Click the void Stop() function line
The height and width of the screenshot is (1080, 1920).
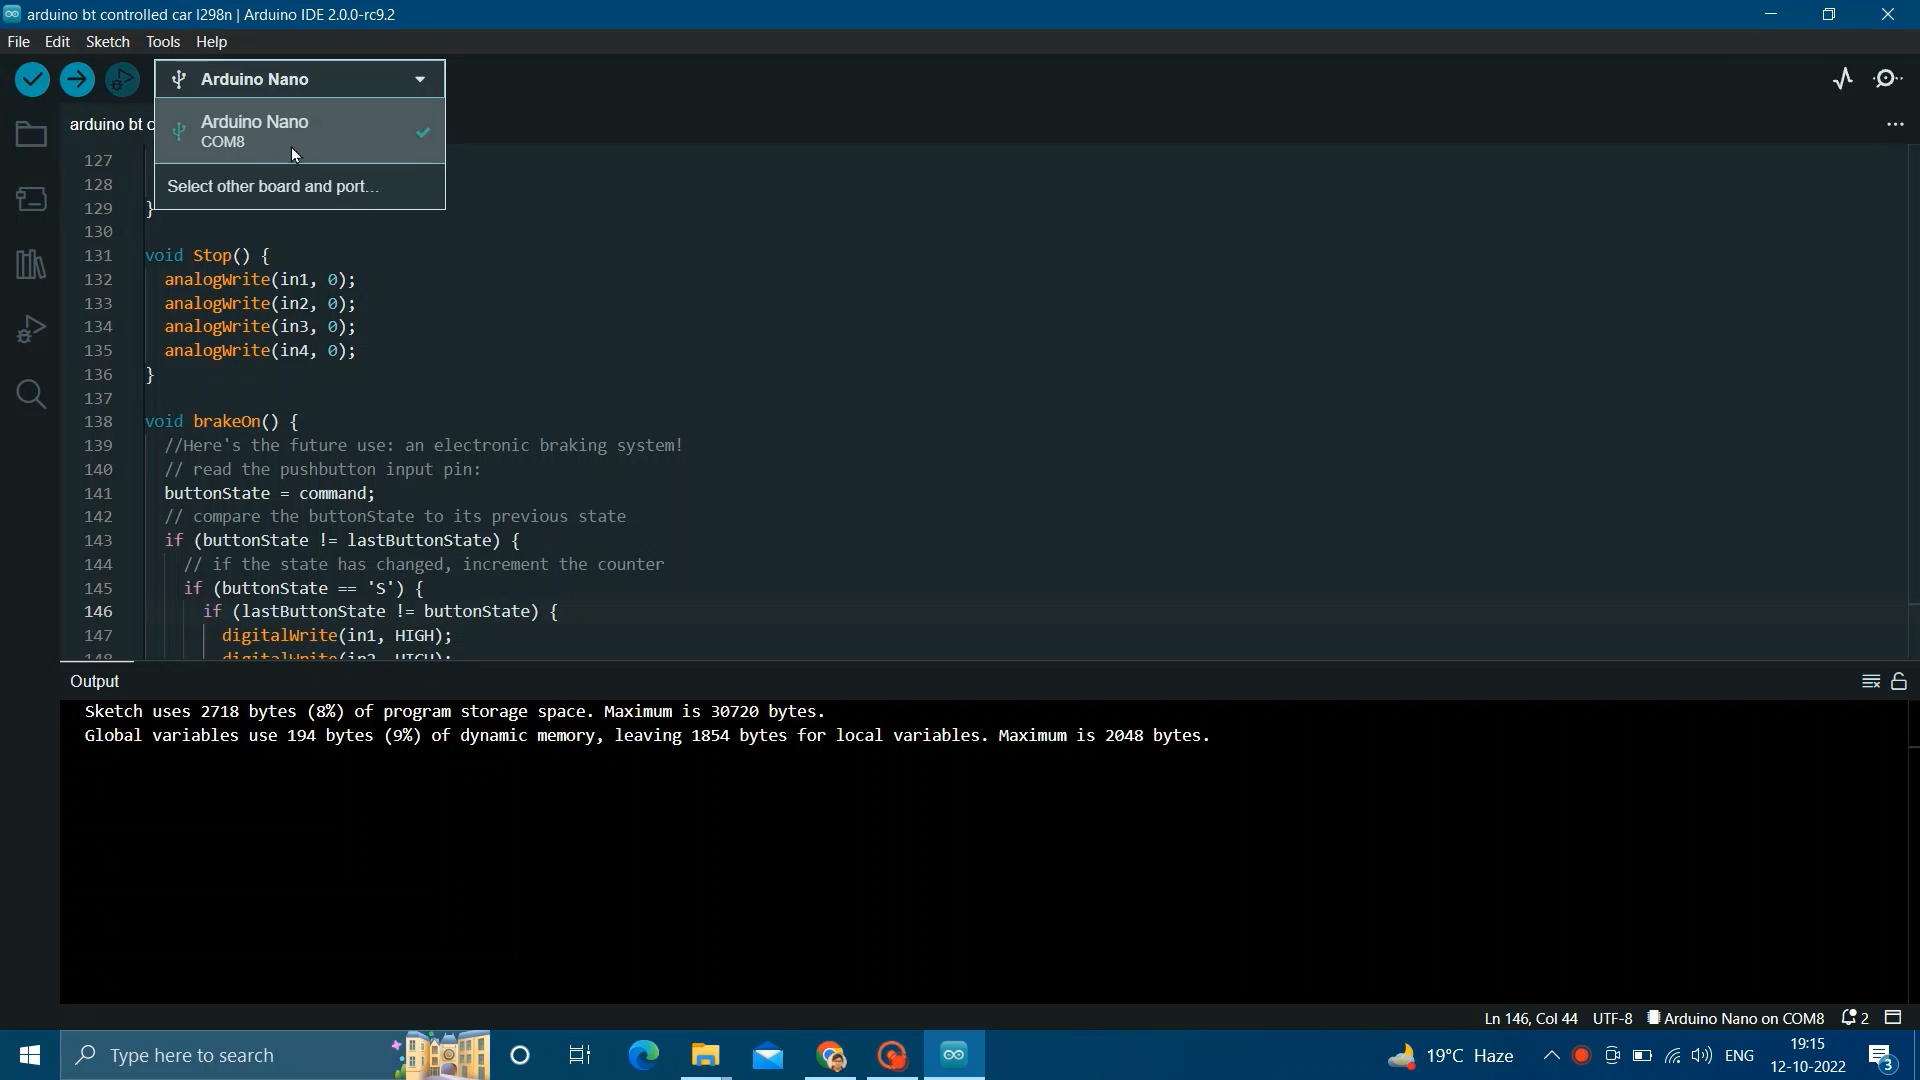point(207,256)
